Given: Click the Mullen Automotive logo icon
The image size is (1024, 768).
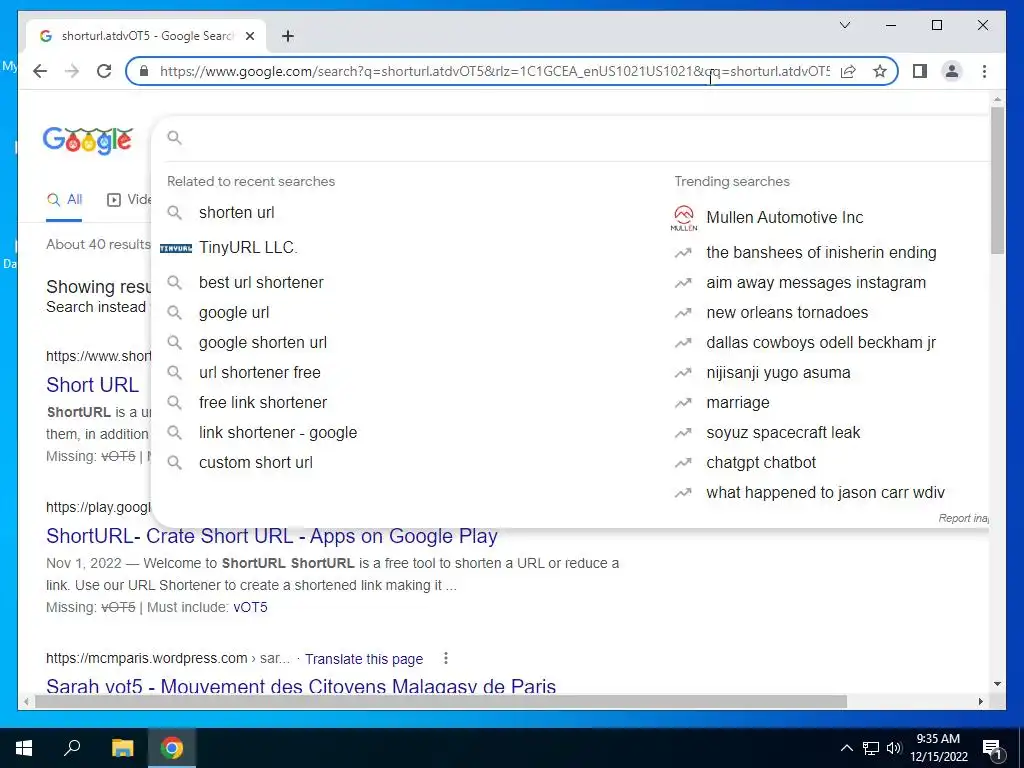Looking at the screenshot, I should point(683,217).
